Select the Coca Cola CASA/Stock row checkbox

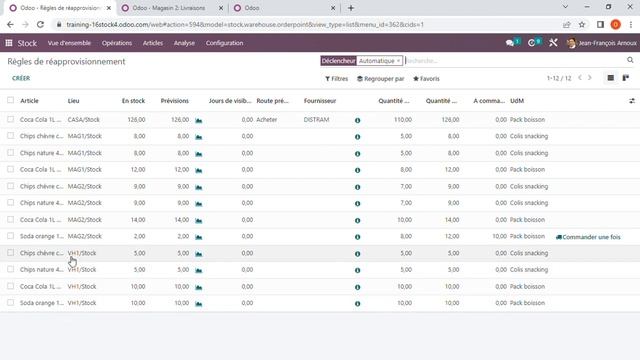pyautogui.click(x=11, y=119)
